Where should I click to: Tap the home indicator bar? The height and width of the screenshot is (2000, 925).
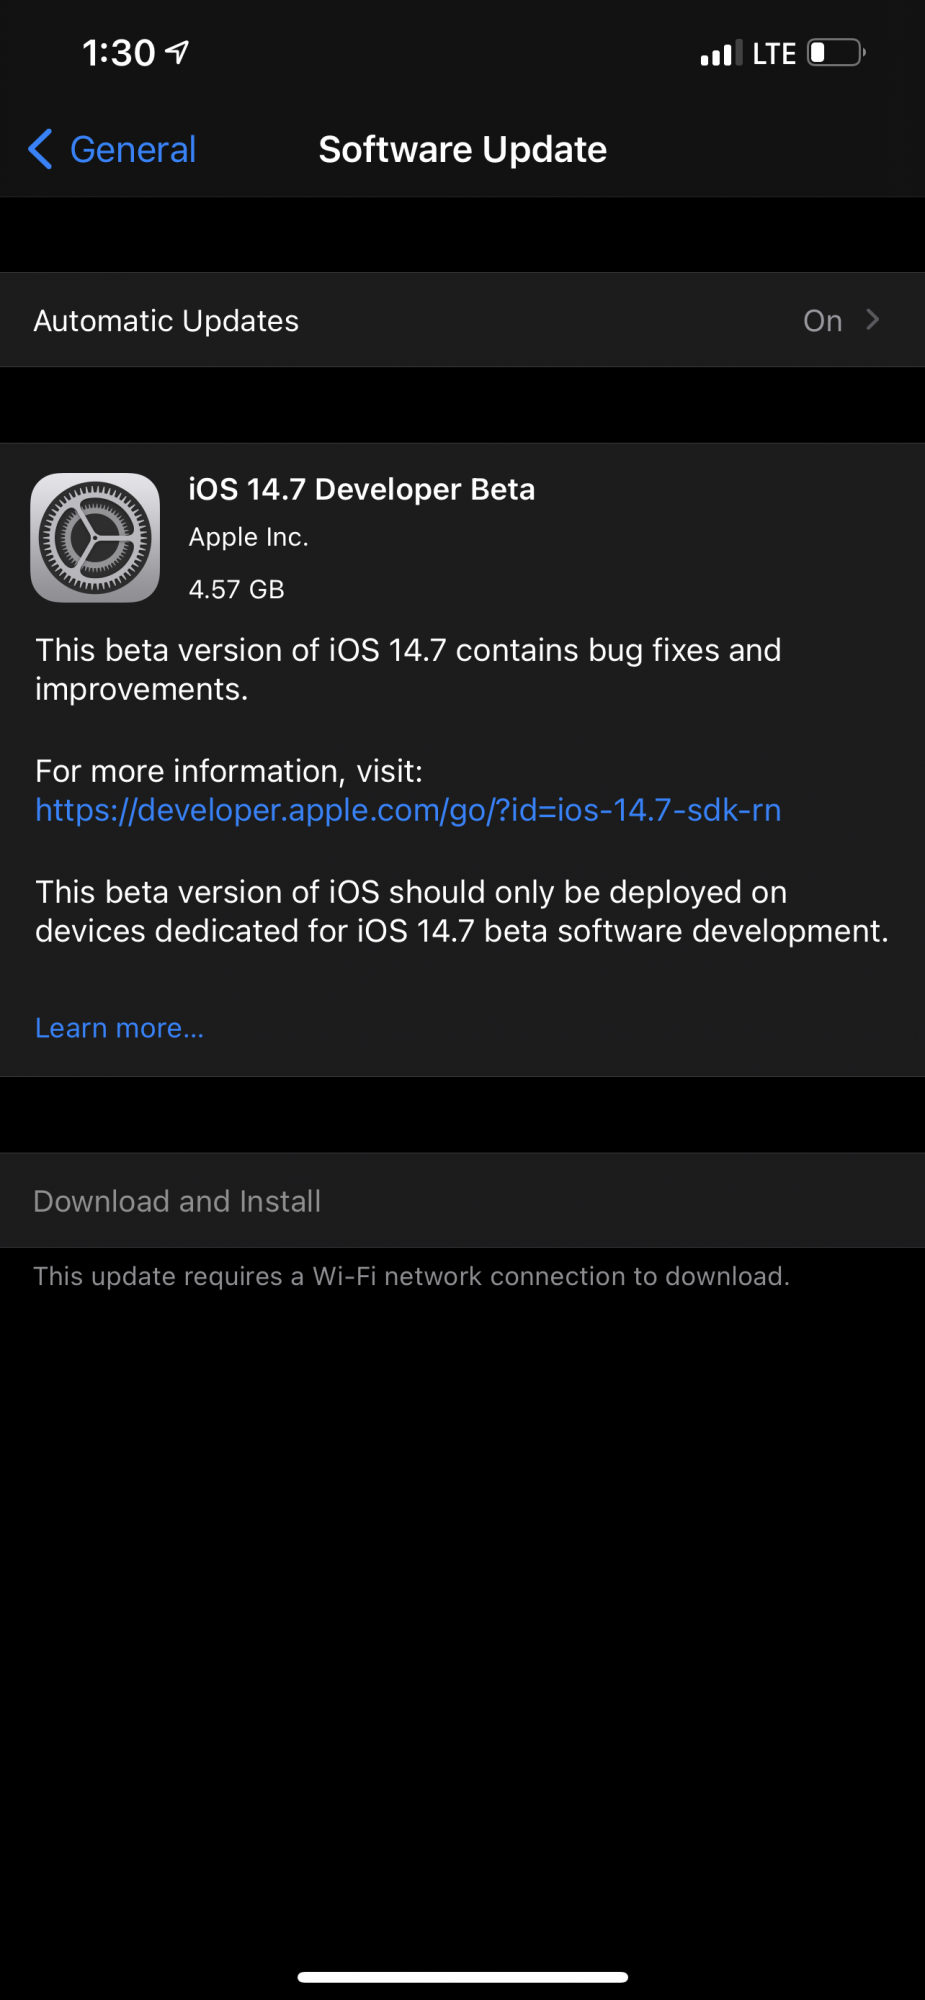pyautogui.click(x=463, y=1977)
